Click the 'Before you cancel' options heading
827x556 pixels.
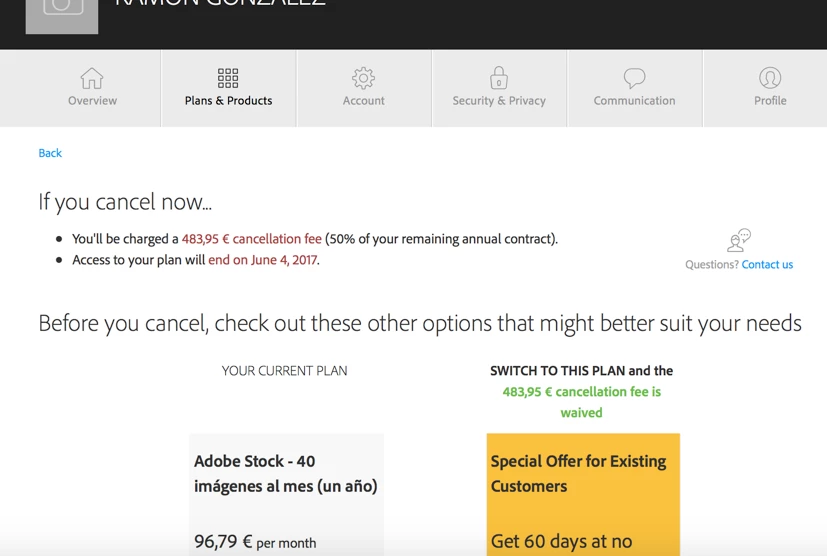420,323
